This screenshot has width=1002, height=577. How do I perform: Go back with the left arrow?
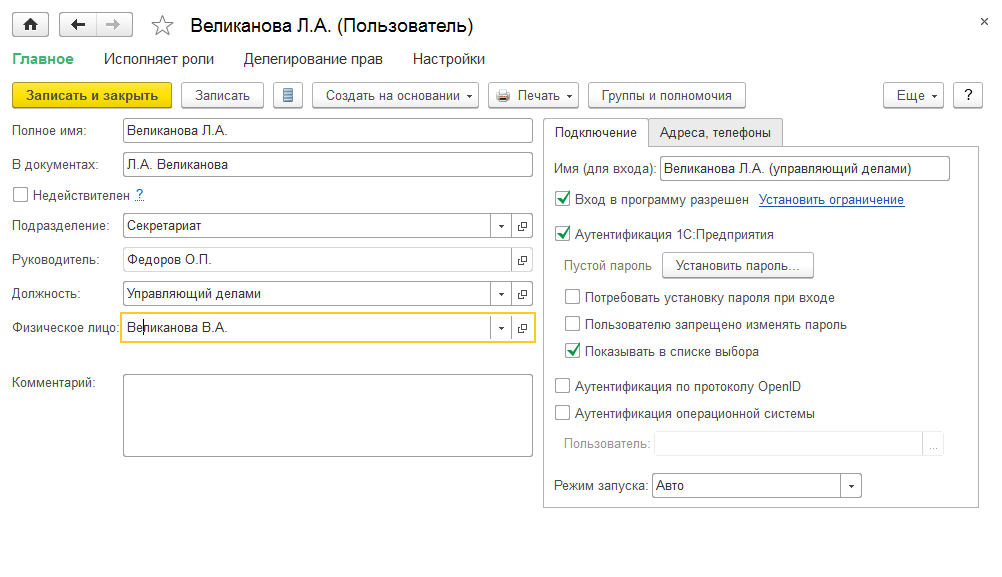point(78,25)
